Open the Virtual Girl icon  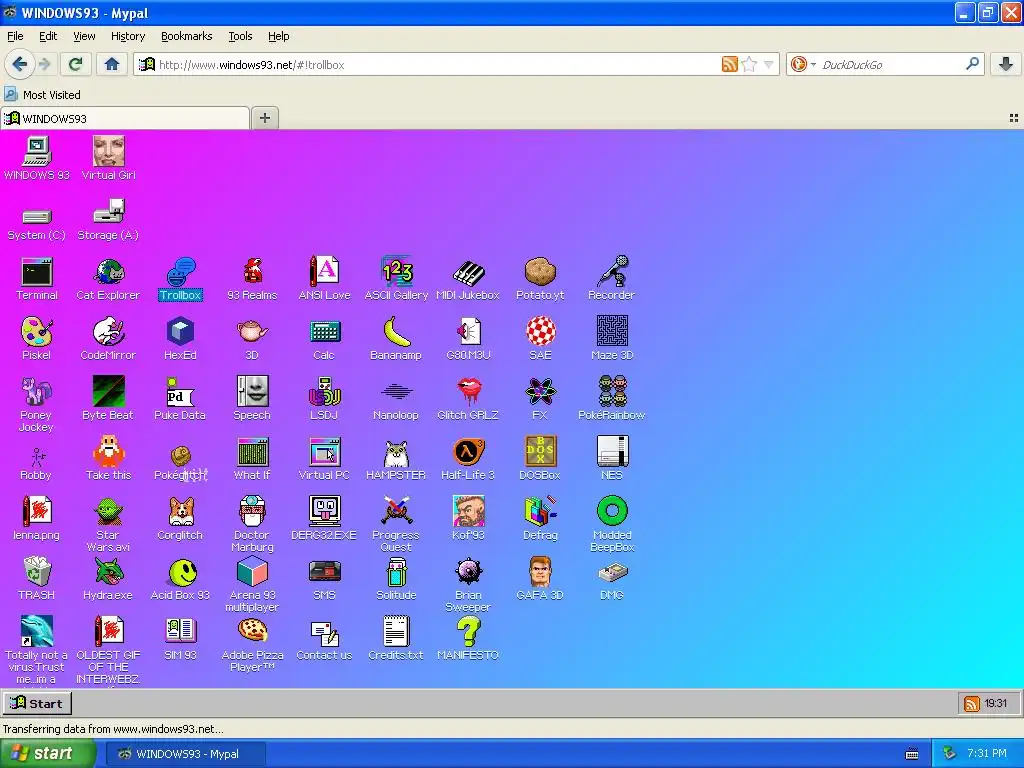tap(108, 158)
